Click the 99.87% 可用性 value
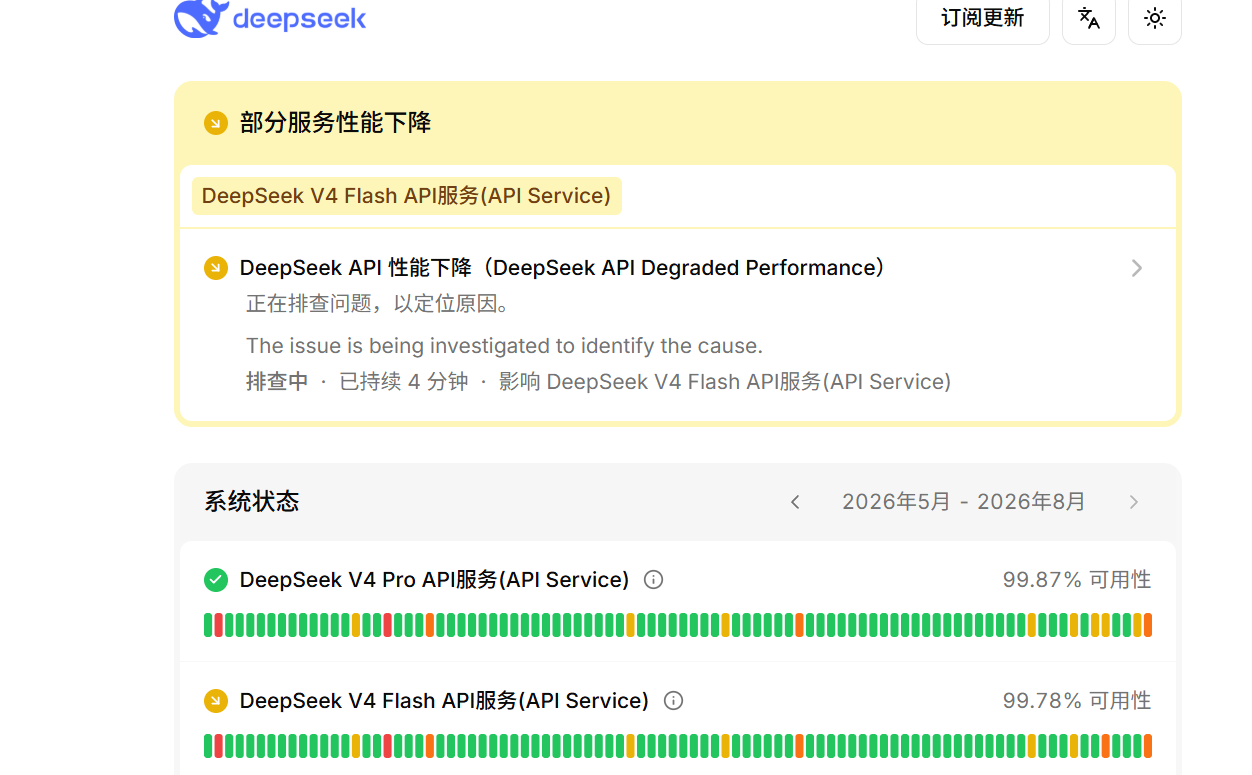 click(1077, 580)
